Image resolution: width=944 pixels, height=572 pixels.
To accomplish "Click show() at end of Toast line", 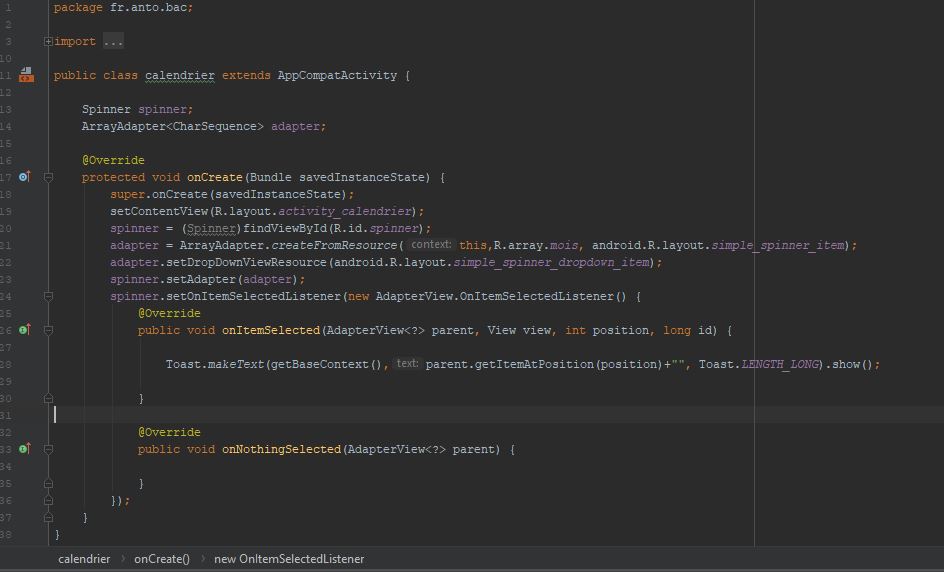I will coord(852,364).
